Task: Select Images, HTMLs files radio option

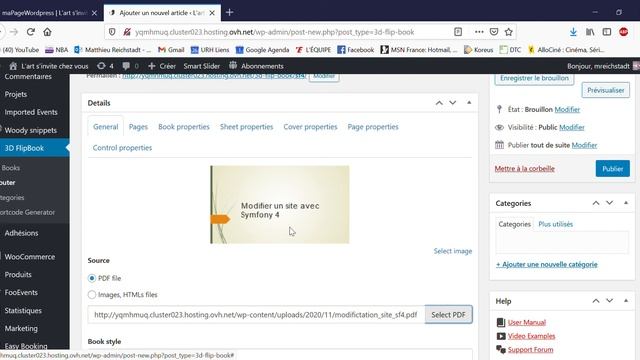Action: [92, 294]
